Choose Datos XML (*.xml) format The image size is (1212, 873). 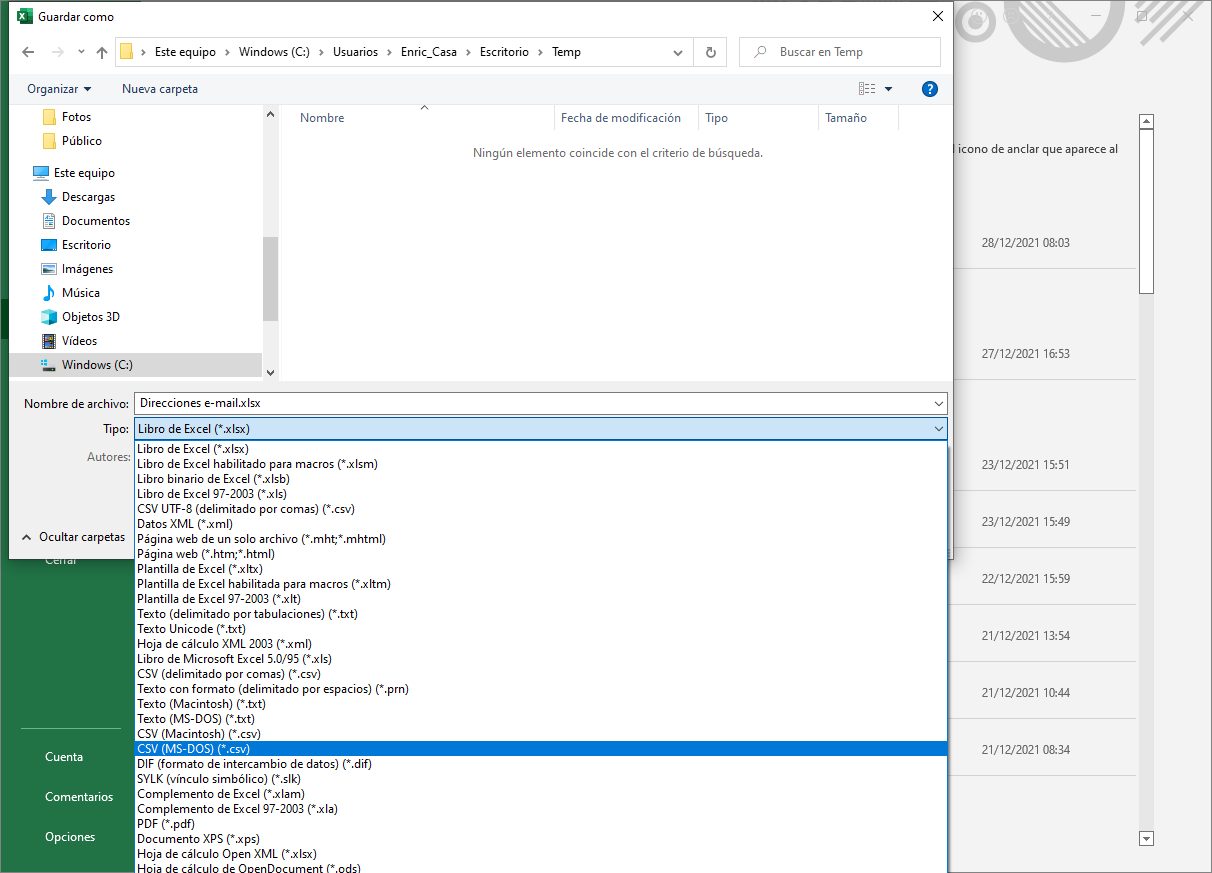[541, 524]
